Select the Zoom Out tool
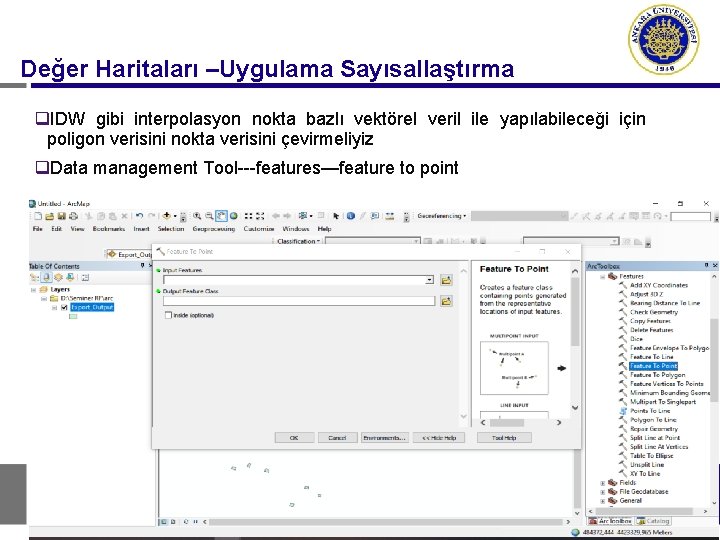 click(x=209, y=216)
